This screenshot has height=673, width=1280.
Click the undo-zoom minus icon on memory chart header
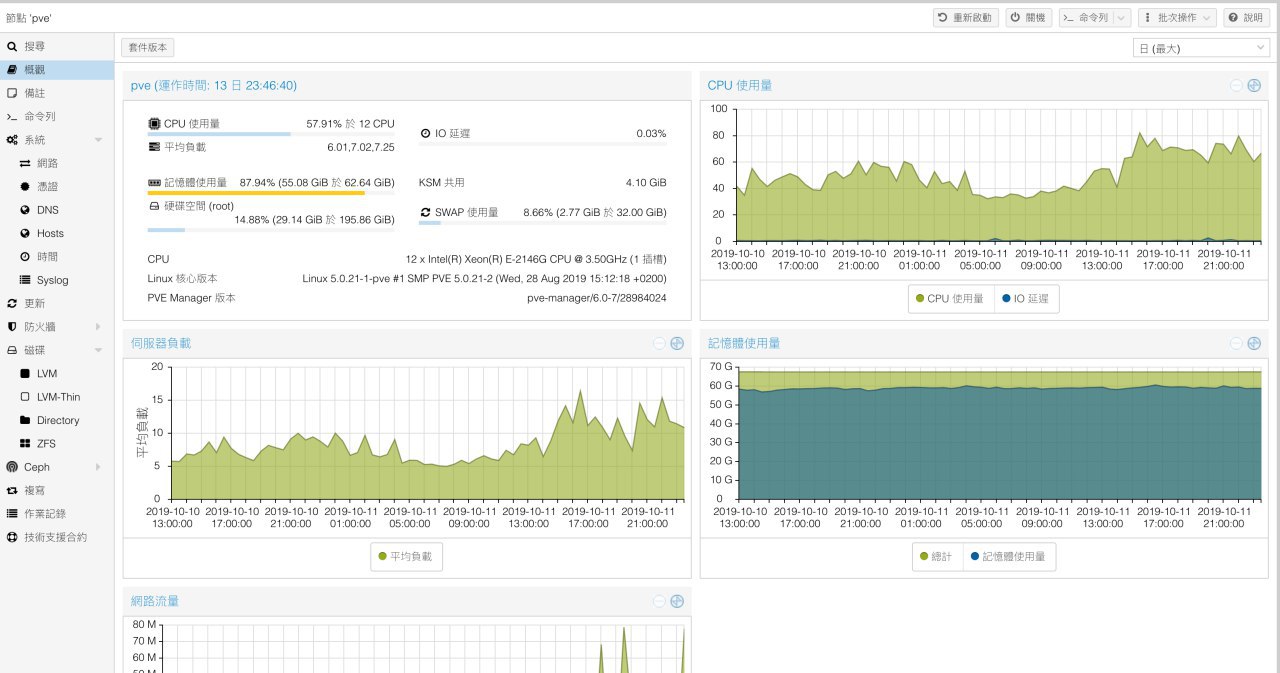point(1236,343)
